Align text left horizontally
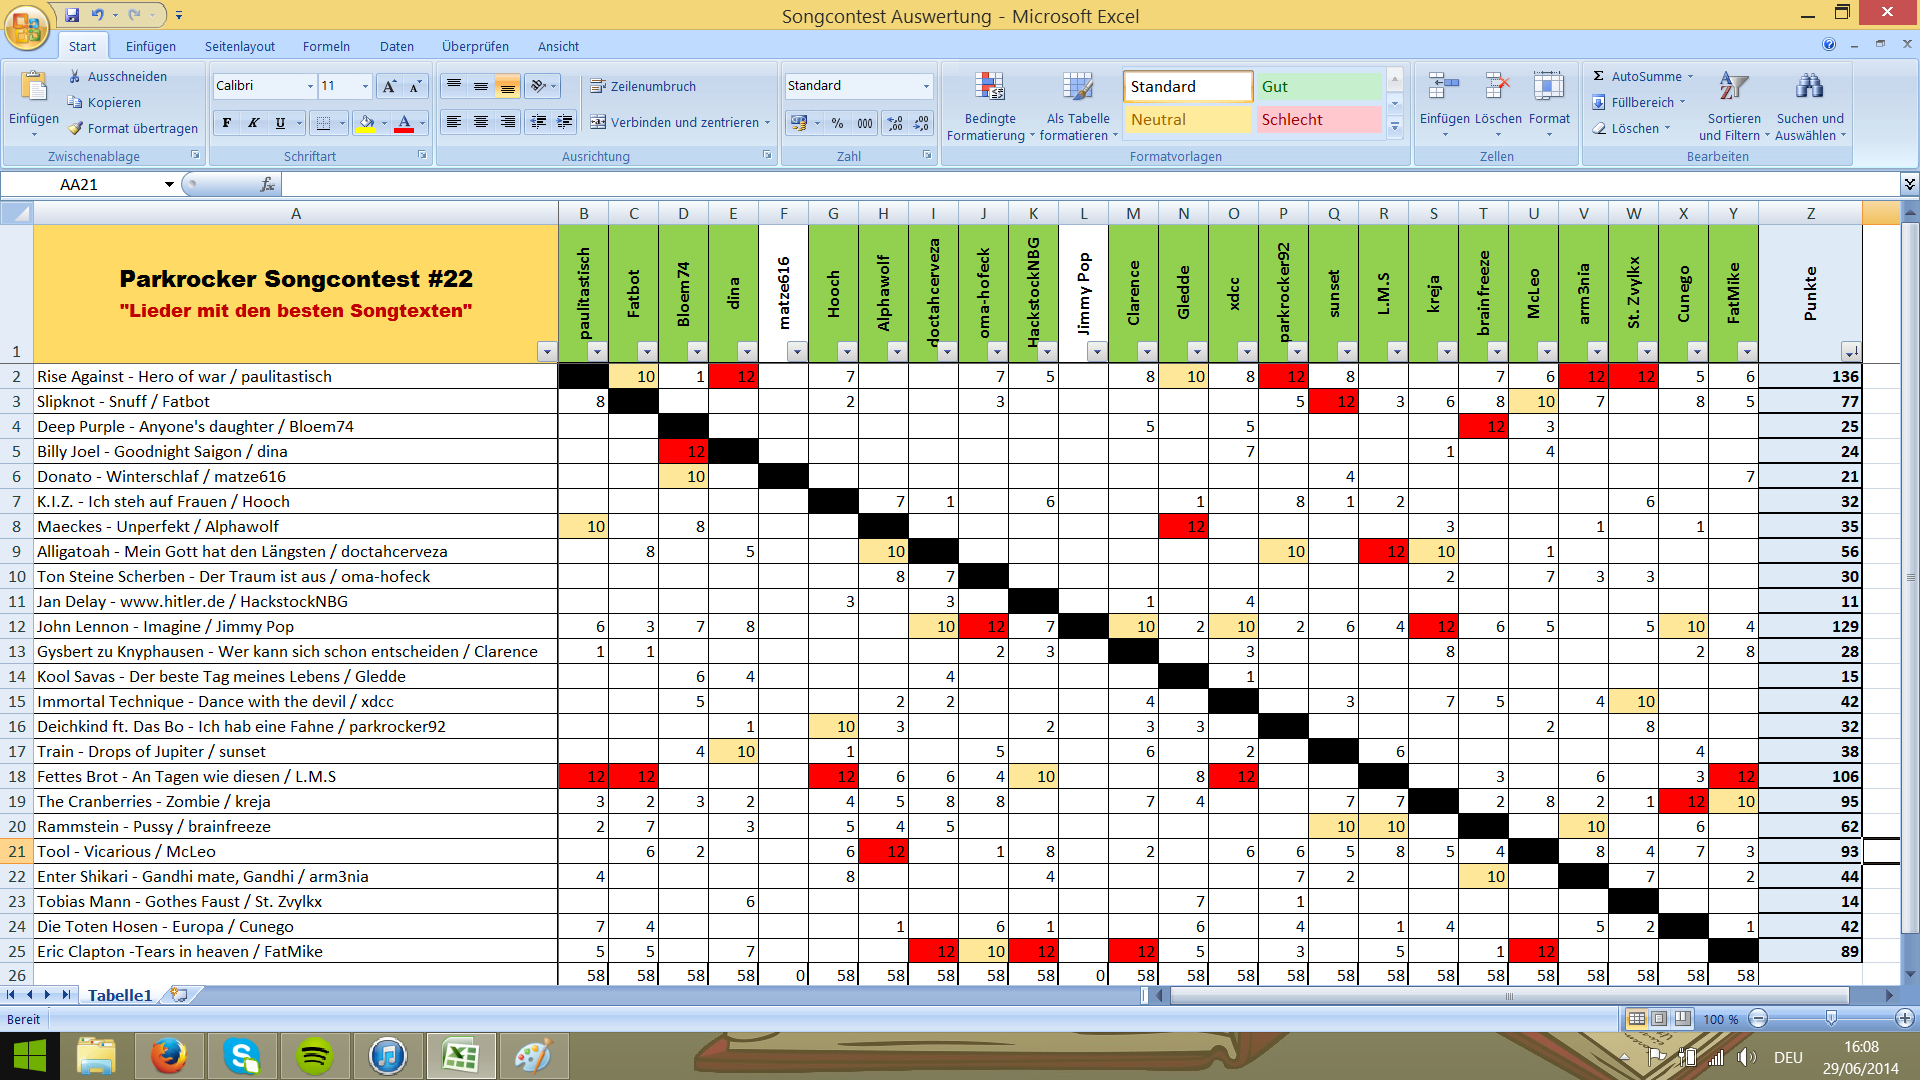The width and height of the screenshot is (1920, 1080). (x=454, y=122)
